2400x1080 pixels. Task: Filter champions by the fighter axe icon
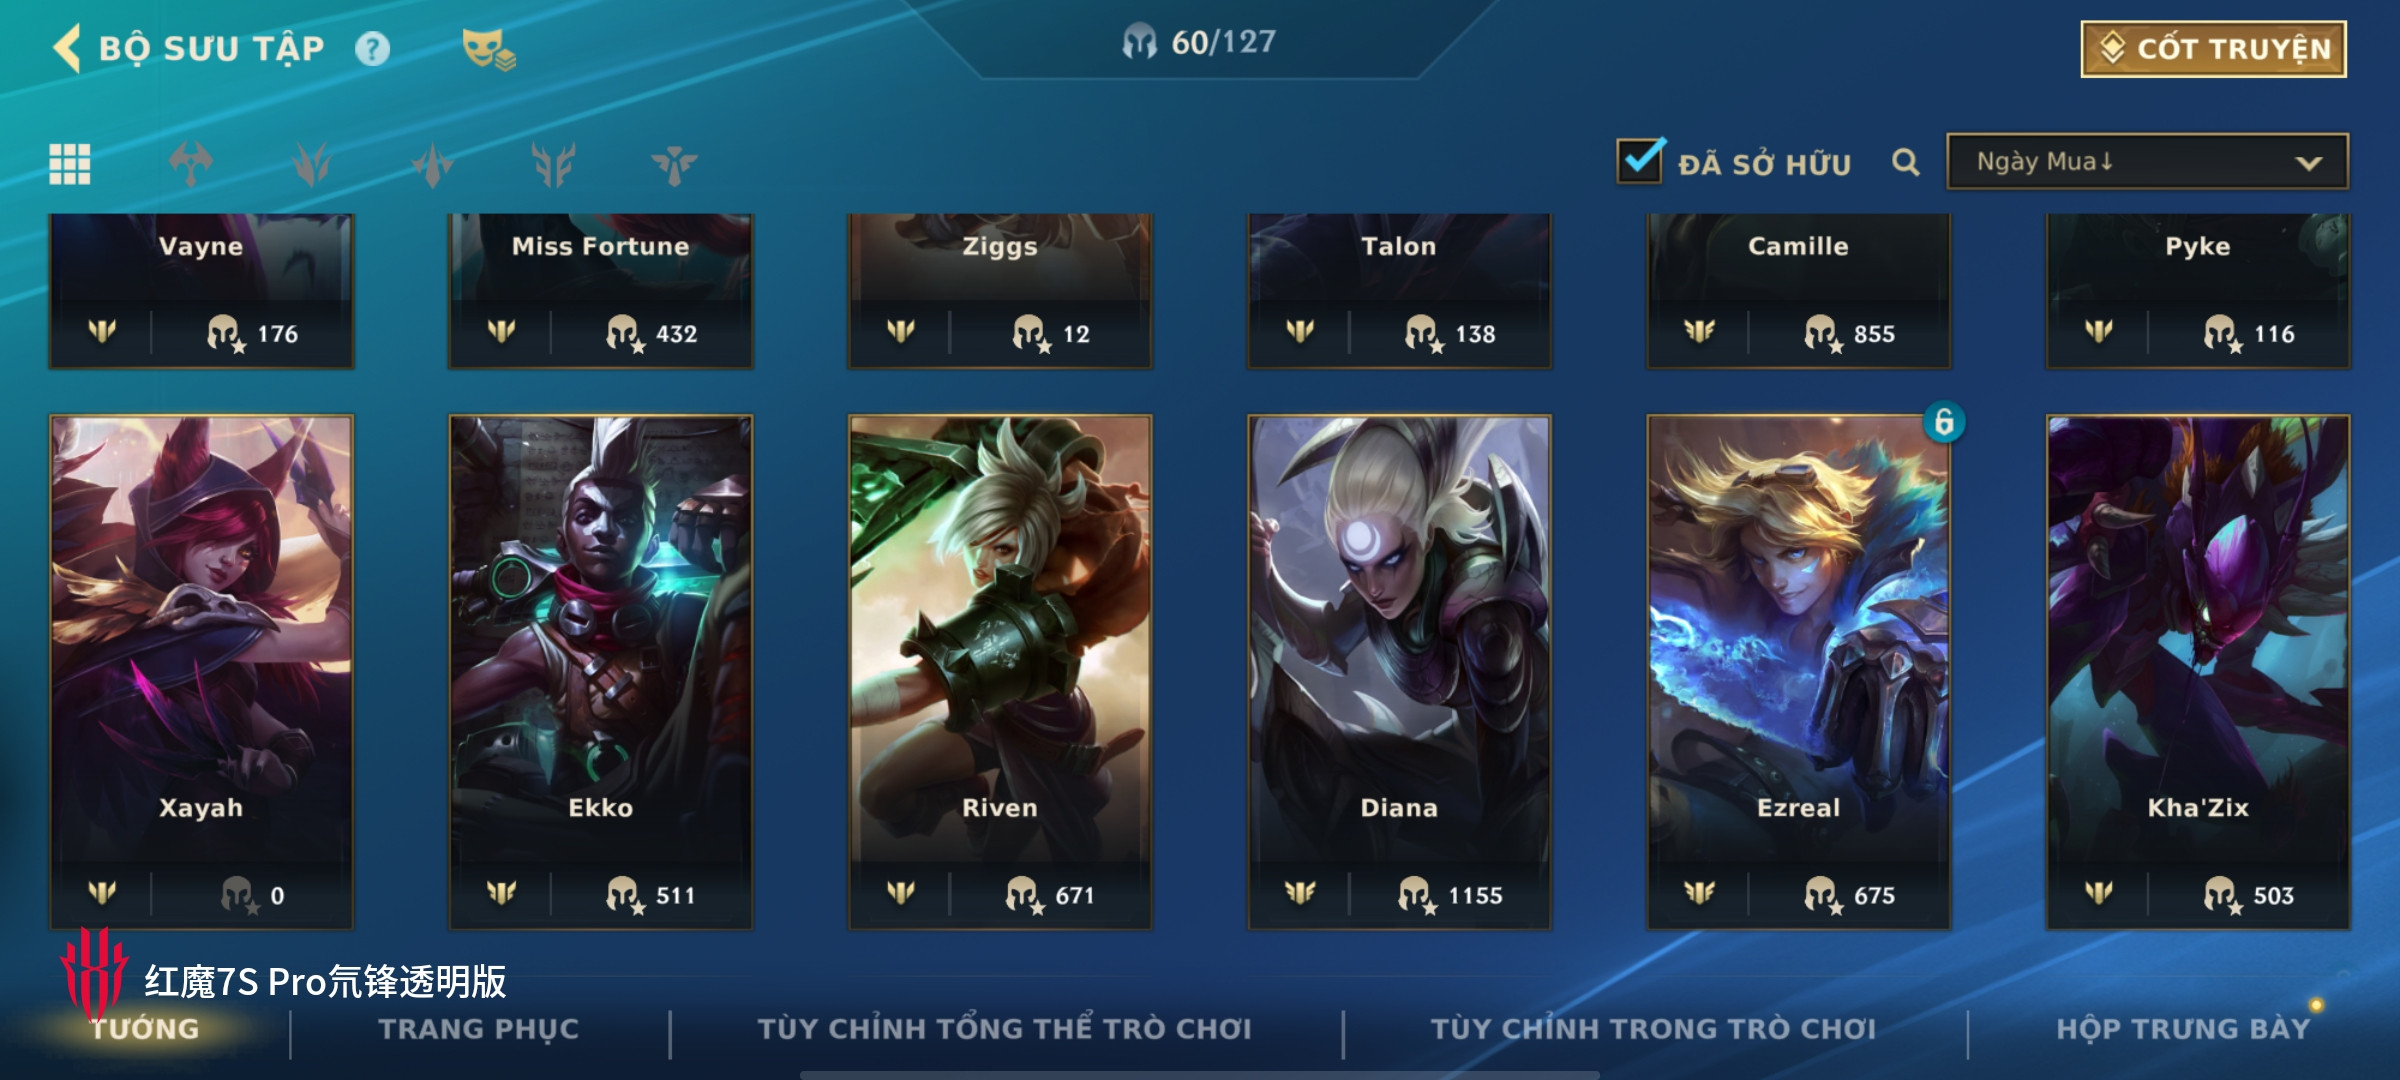(191, 164)
